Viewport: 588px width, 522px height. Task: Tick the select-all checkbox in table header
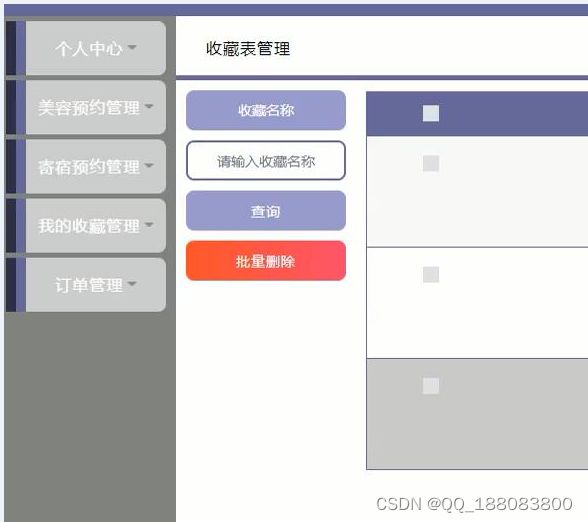click(431, 113)
